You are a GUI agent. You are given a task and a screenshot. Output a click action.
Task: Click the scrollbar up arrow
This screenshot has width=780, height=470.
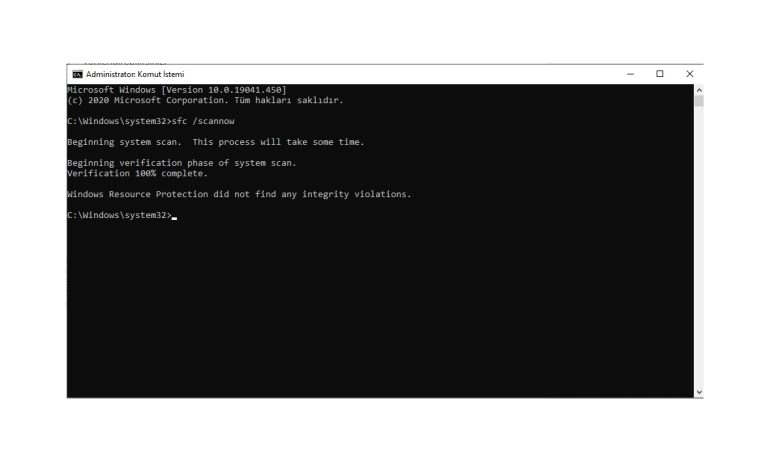point(699,90)
